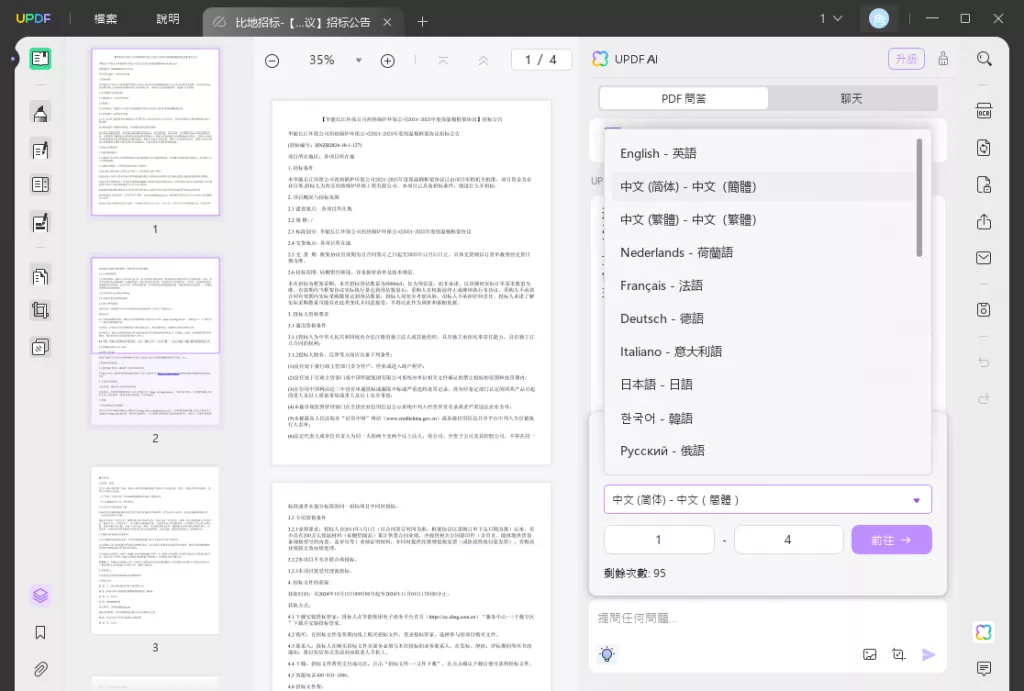Open the Form preparation tool in left sidebar
This screenshot has width=1024, height=691.
(40, 185)
